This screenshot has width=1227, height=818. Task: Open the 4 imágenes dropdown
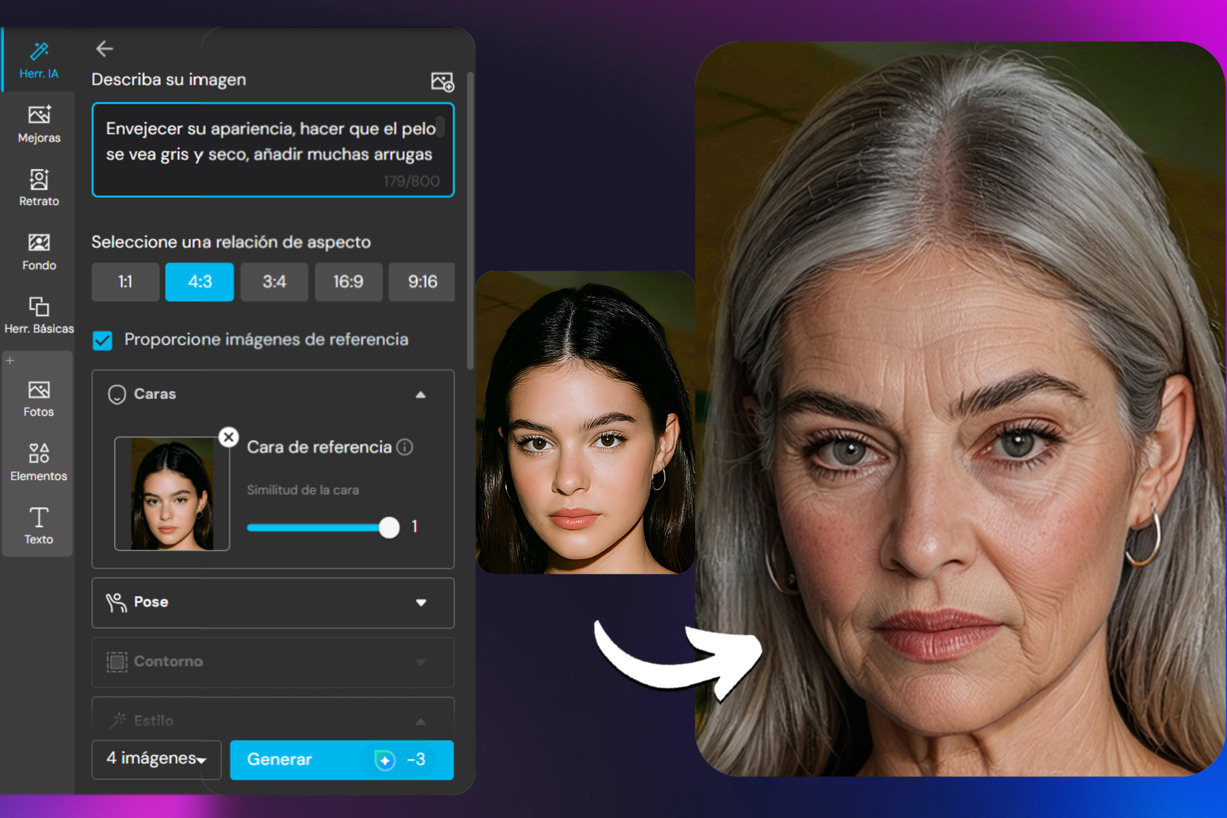tap(156, 760)
